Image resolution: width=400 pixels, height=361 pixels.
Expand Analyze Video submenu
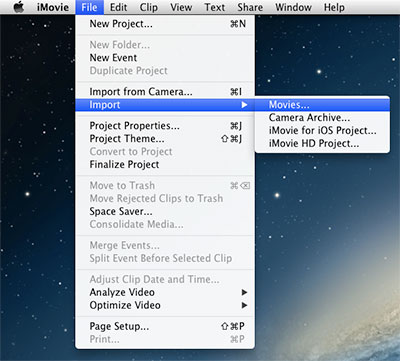click(x=165, y=292)
